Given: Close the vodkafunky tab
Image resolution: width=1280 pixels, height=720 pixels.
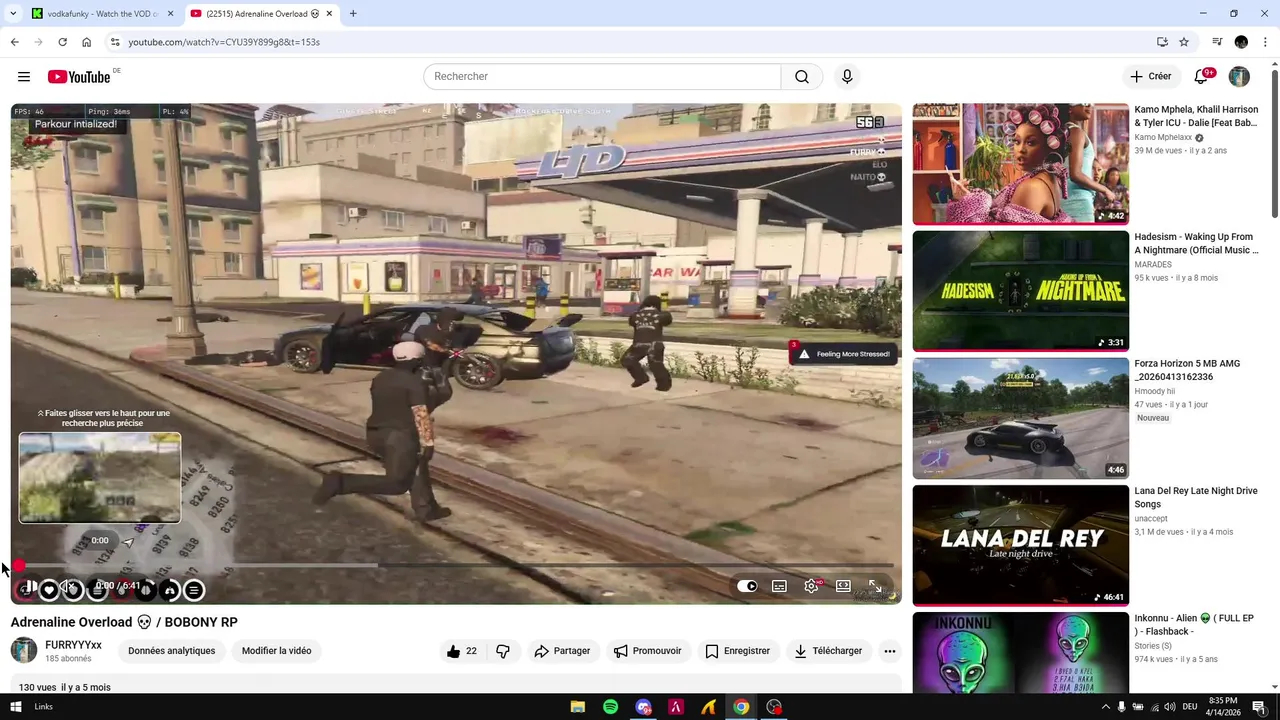Looking at the screenshot, I should coord(170,14).
